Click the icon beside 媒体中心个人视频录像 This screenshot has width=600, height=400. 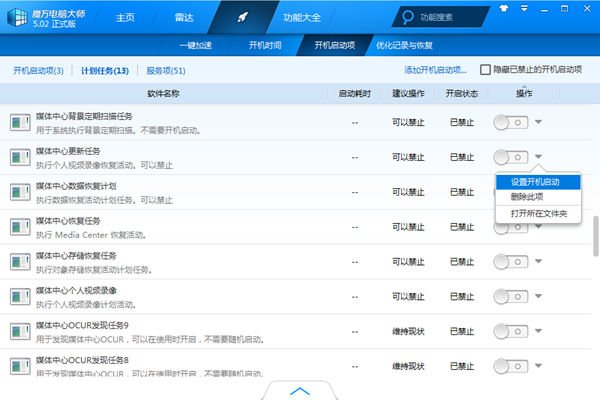pyautogui.click(x=20, y=296)
